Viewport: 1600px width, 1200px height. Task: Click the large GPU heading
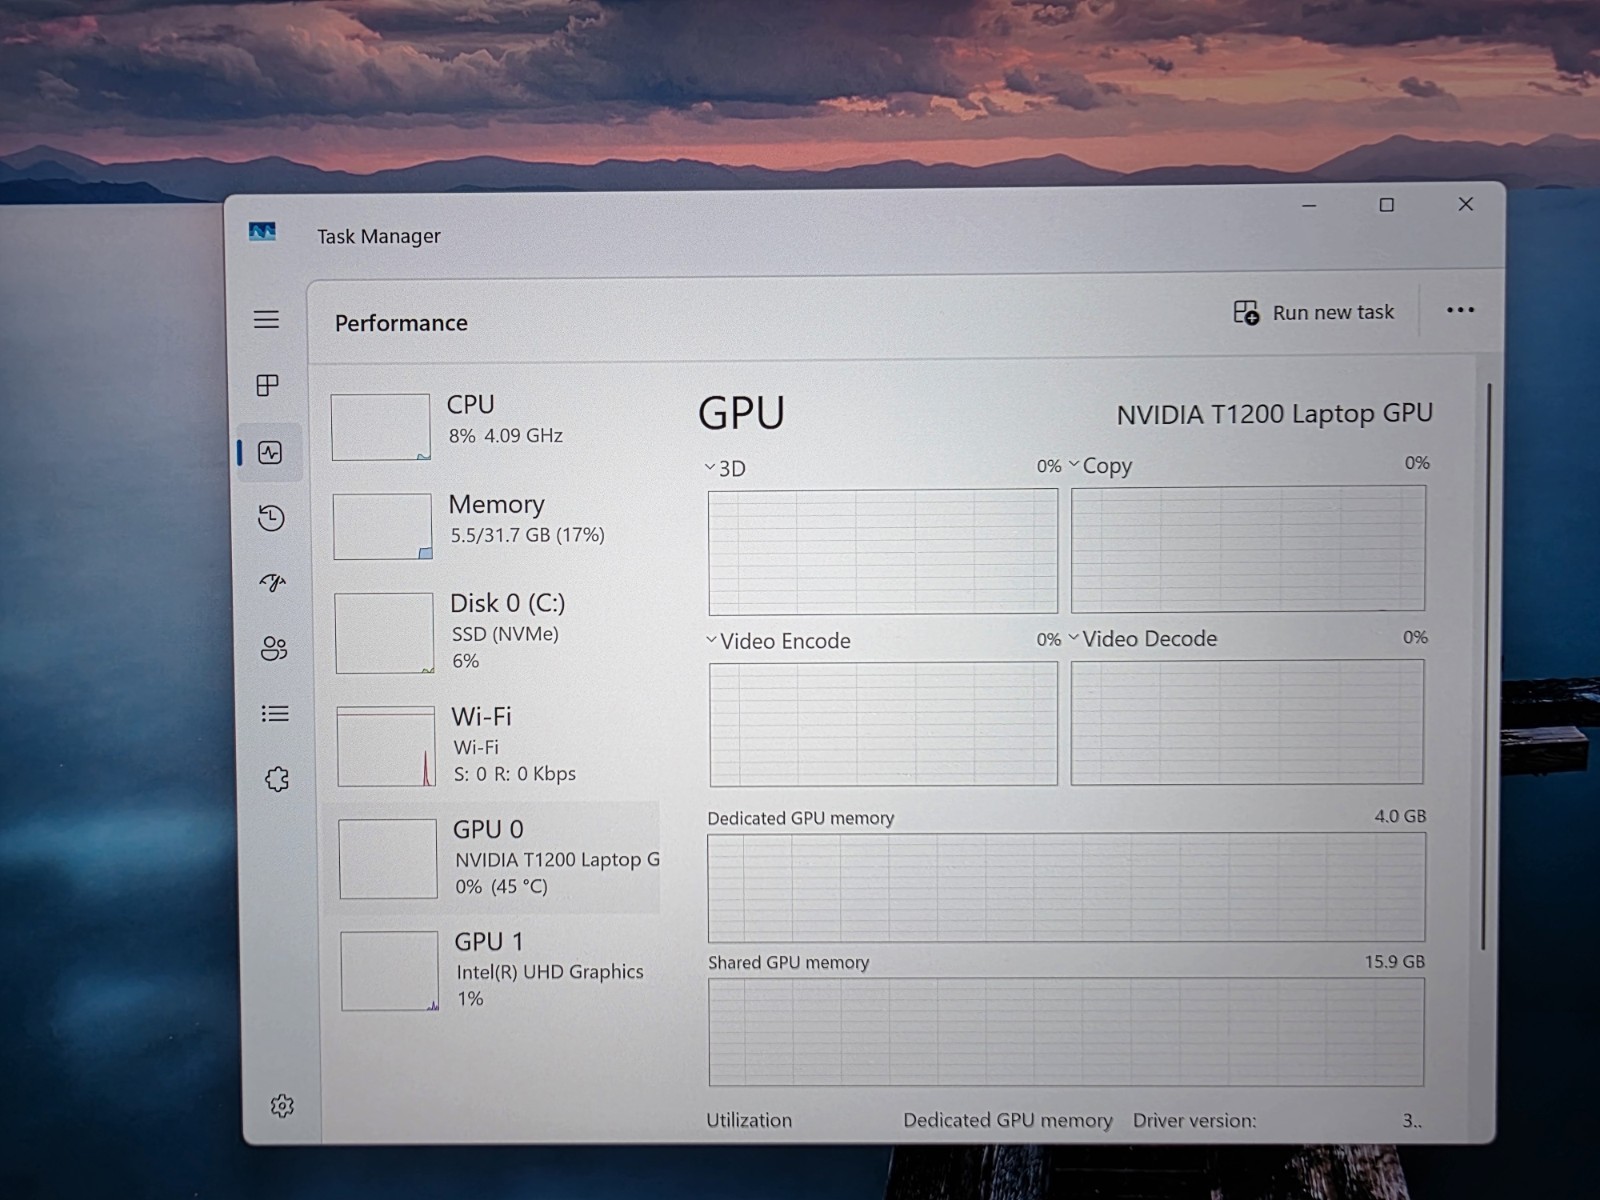point(741,413)
